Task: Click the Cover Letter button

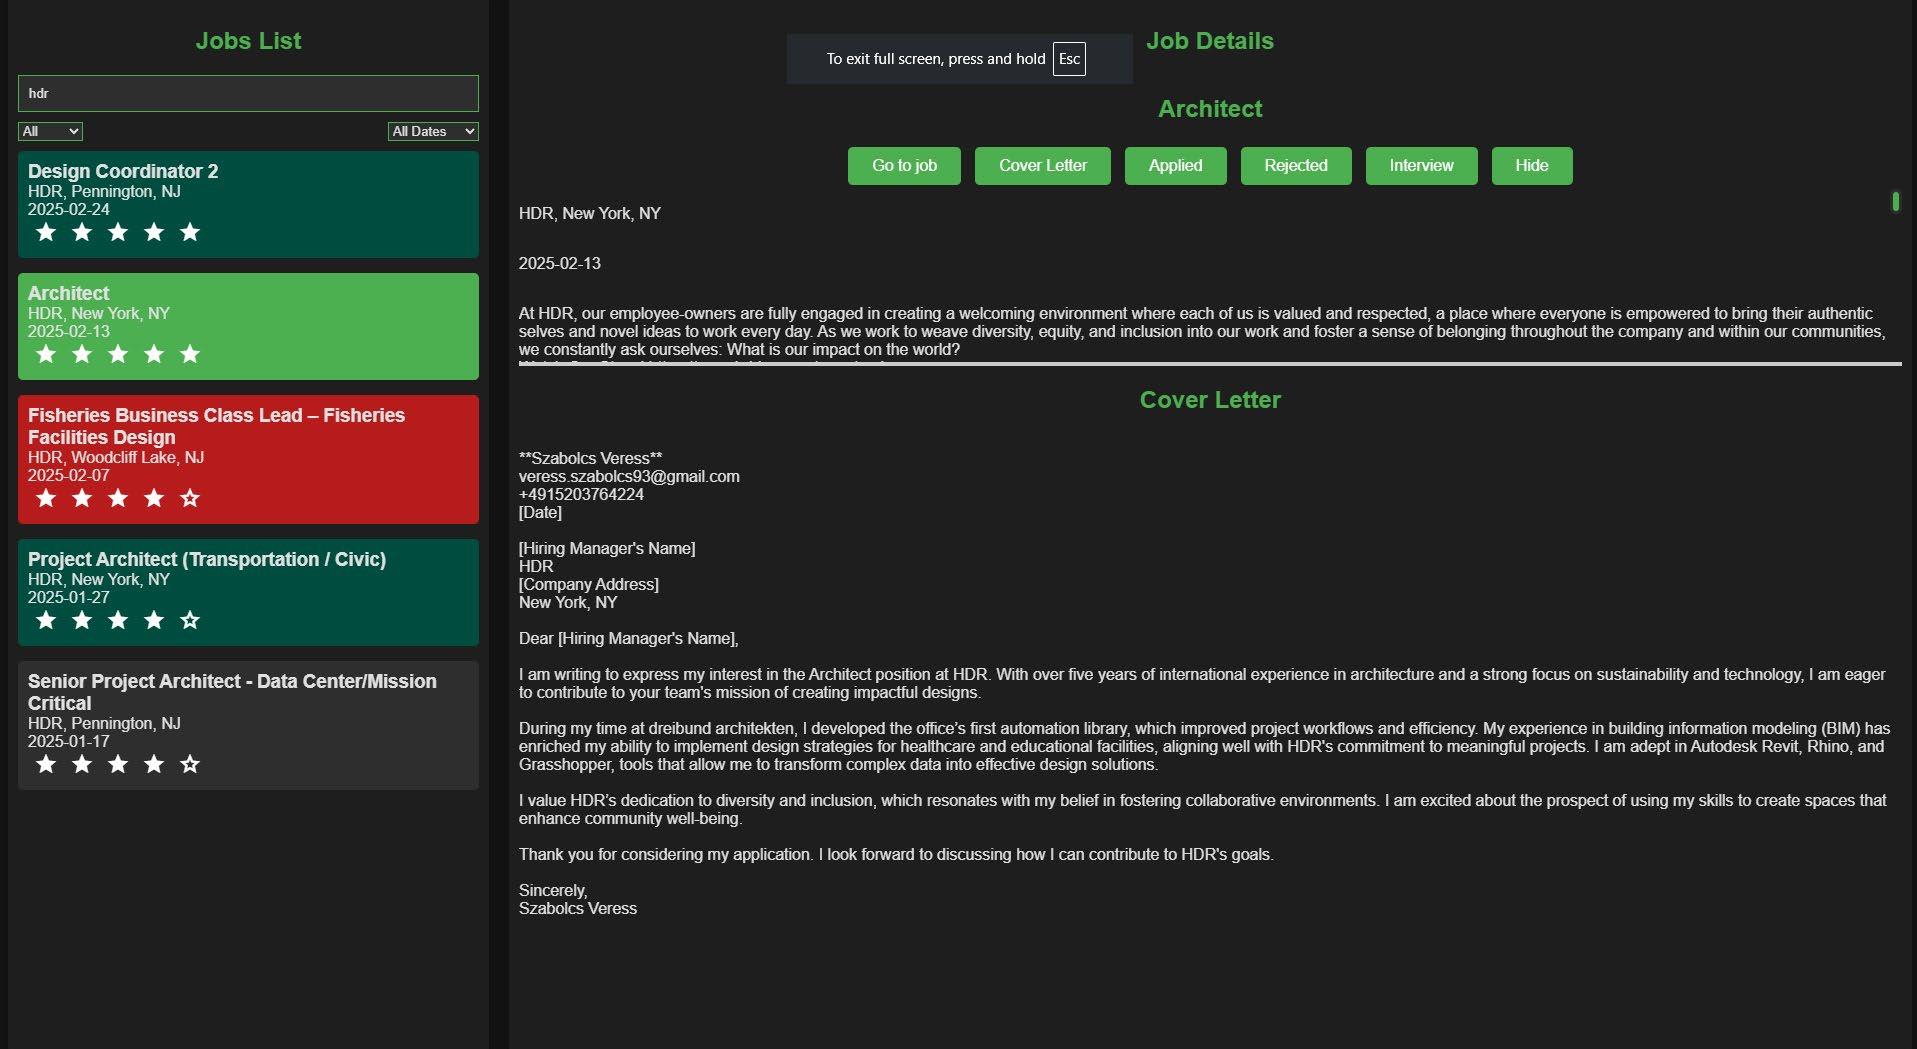Action: click(1043, 166)
